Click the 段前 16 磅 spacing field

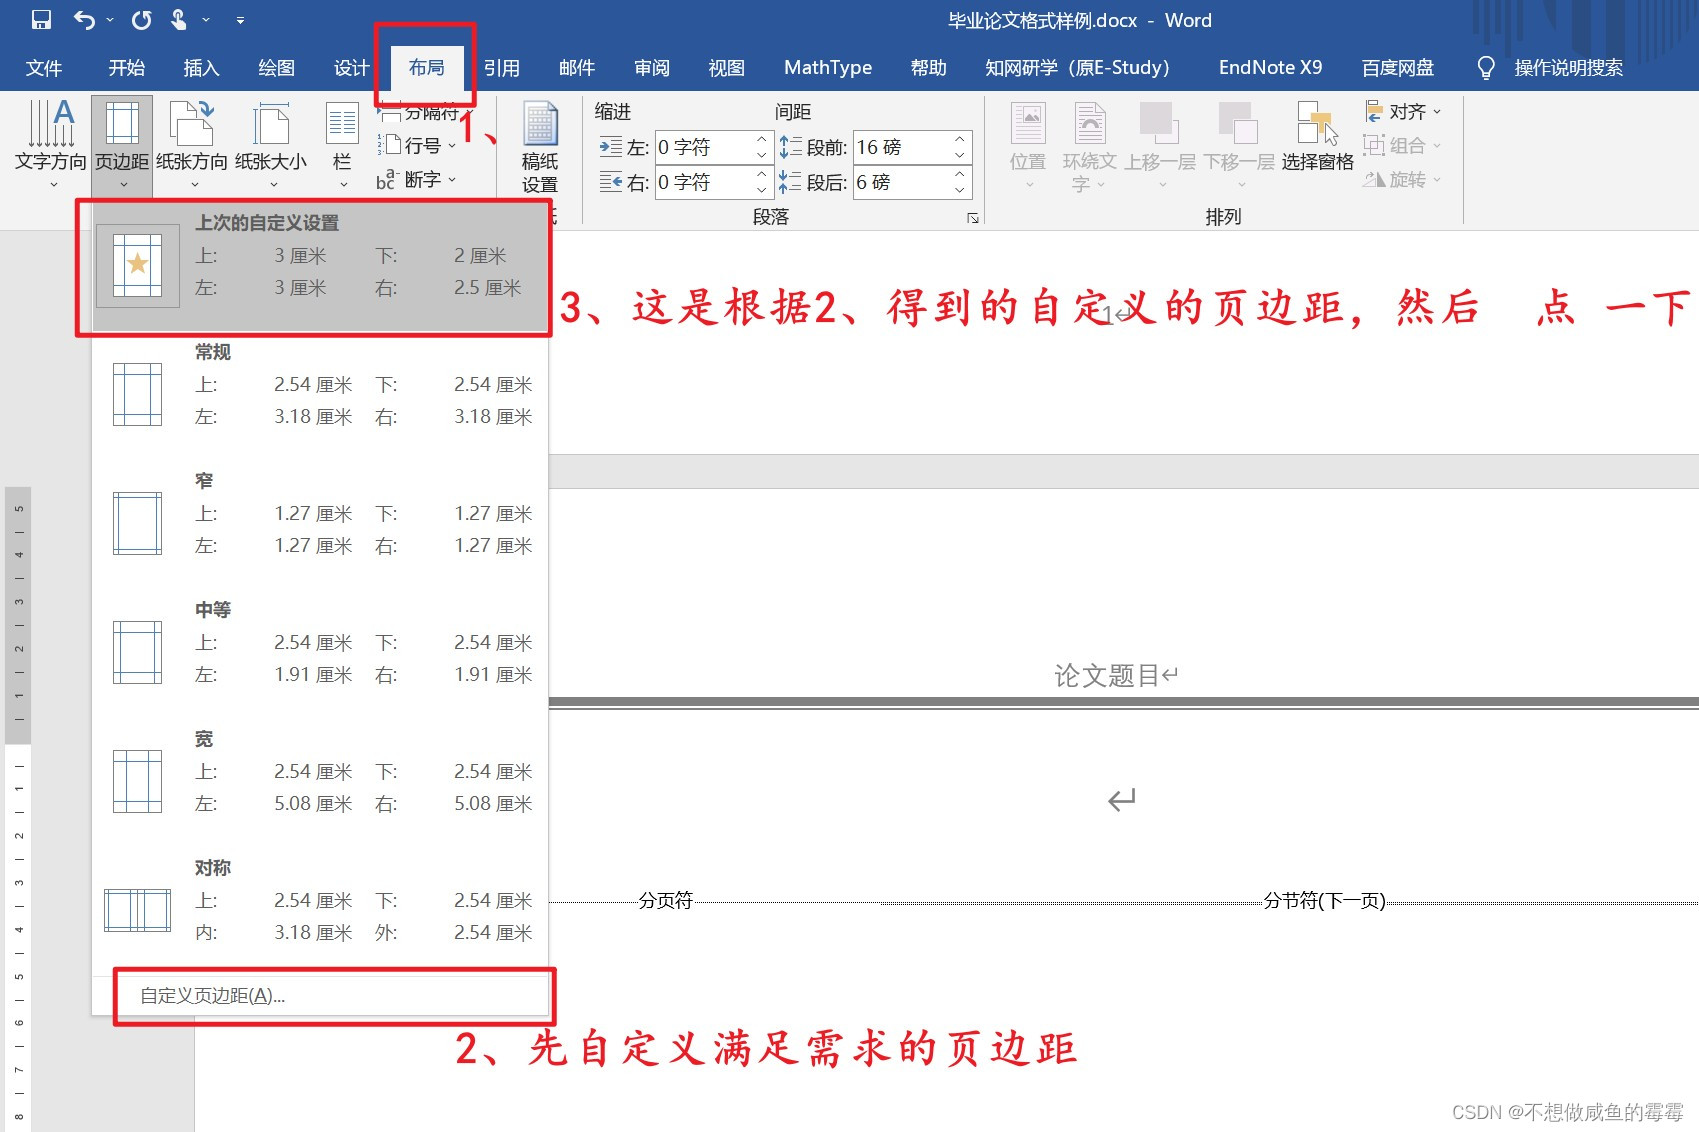[901, 147]
